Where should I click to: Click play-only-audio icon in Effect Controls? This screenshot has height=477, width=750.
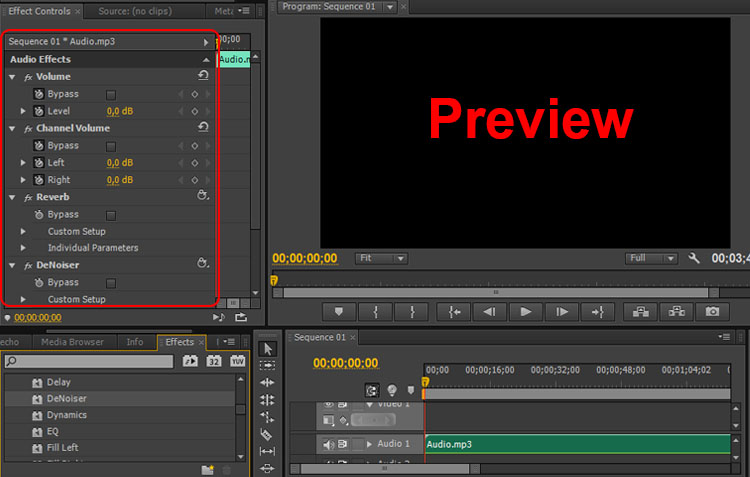pos(219,317)
